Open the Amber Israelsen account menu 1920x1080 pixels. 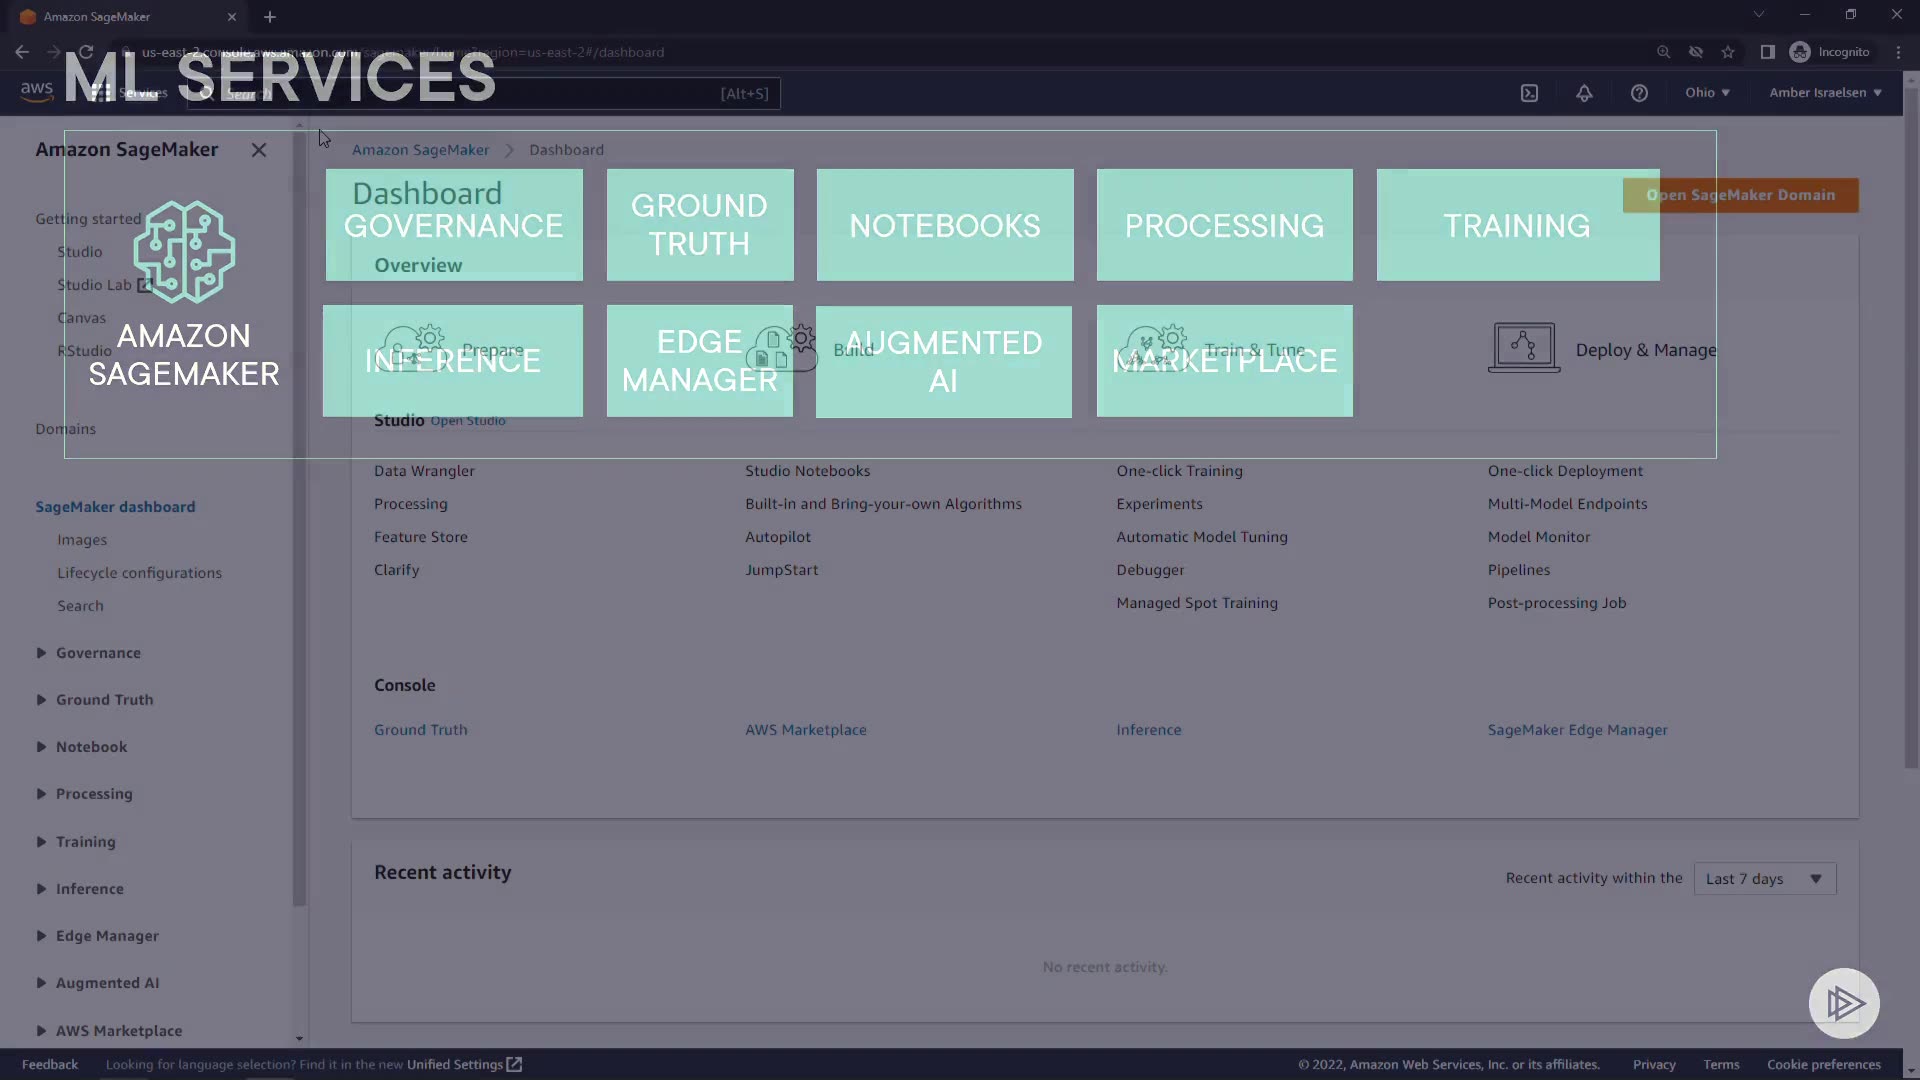[1824, 93]
